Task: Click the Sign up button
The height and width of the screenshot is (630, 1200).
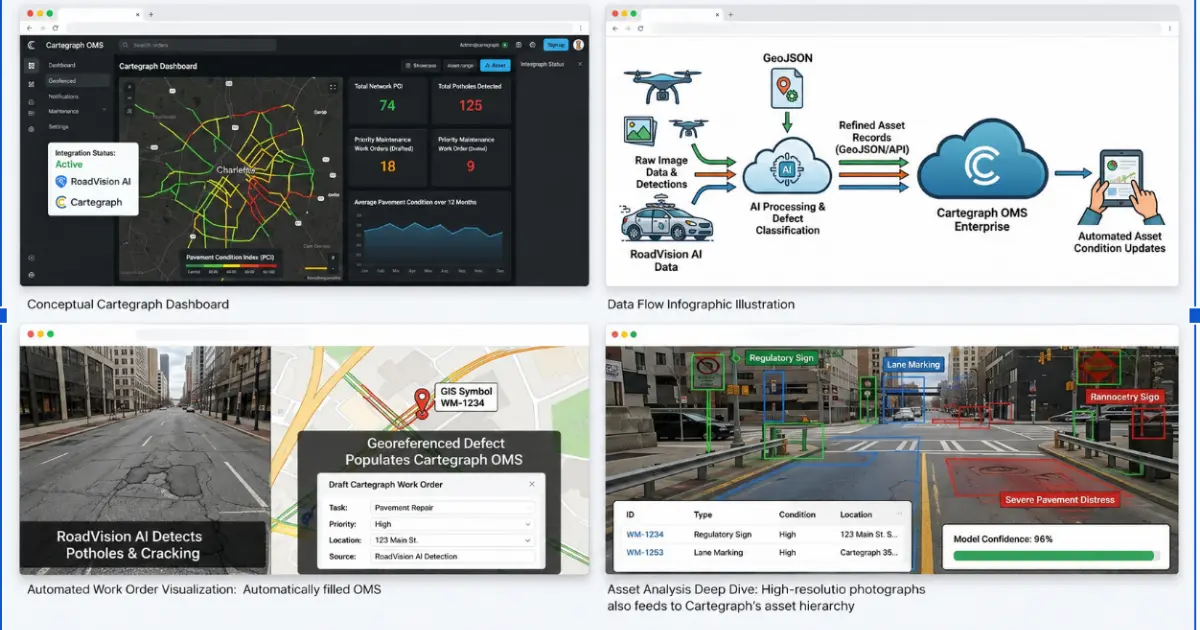Action: pos(556,45)
